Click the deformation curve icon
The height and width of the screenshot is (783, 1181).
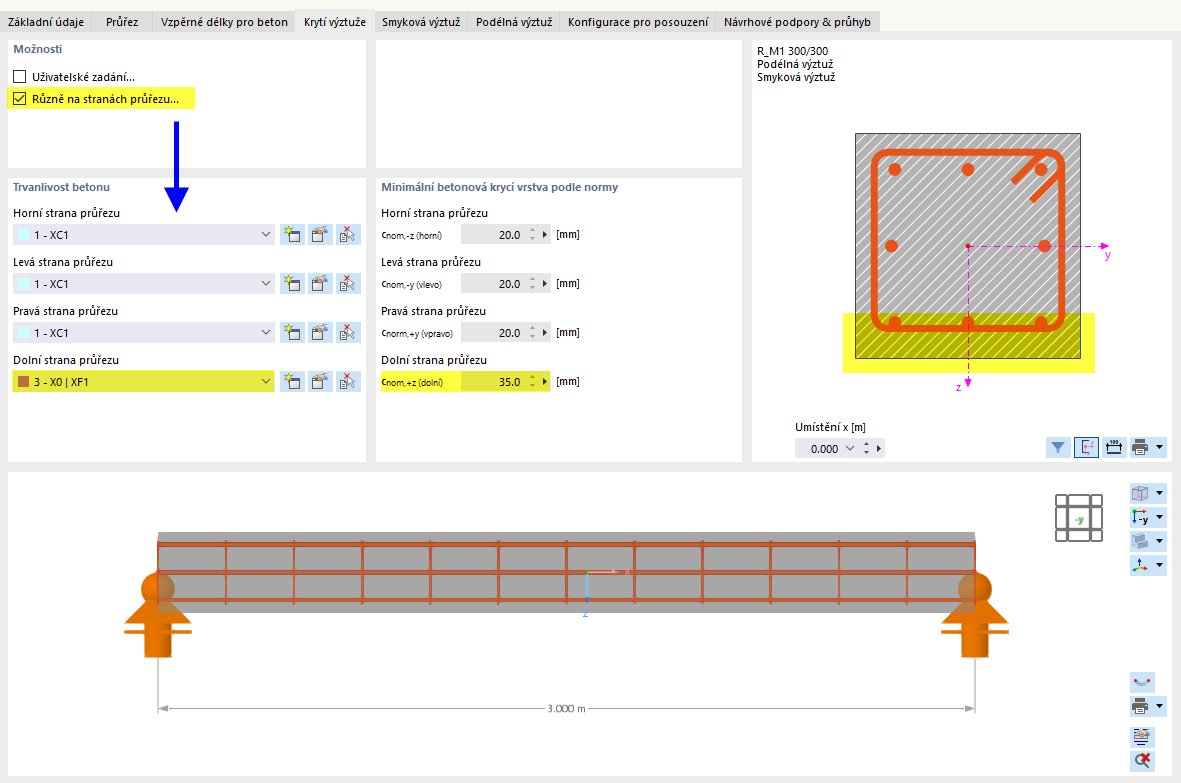tap(1142, 682)
